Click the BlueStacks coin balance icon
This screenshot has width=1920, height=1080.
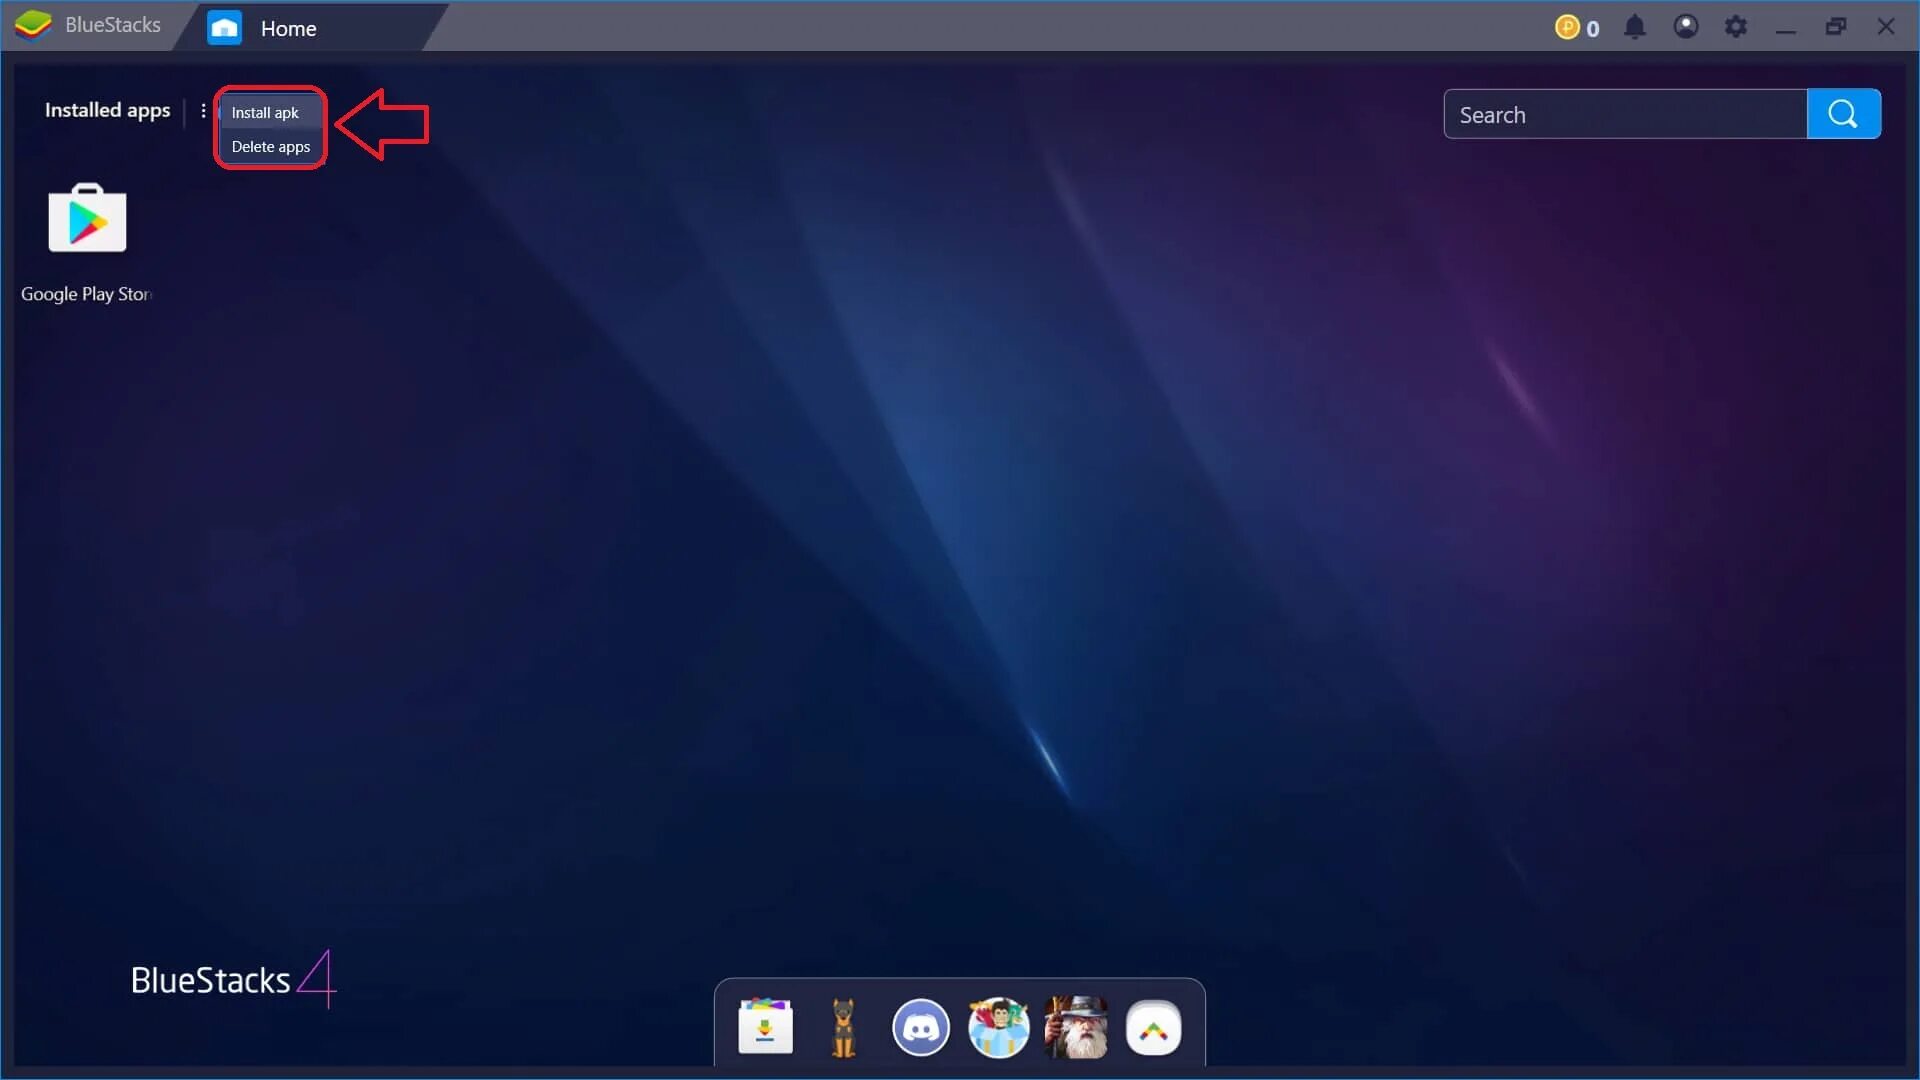[1567, 28]
